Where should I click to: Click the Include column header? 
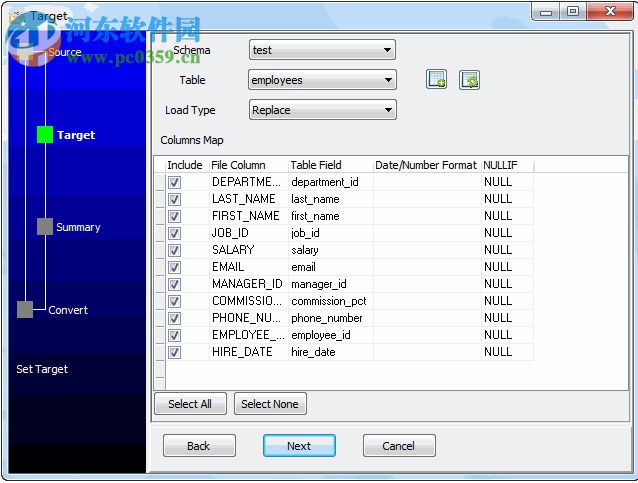[187, 165]
